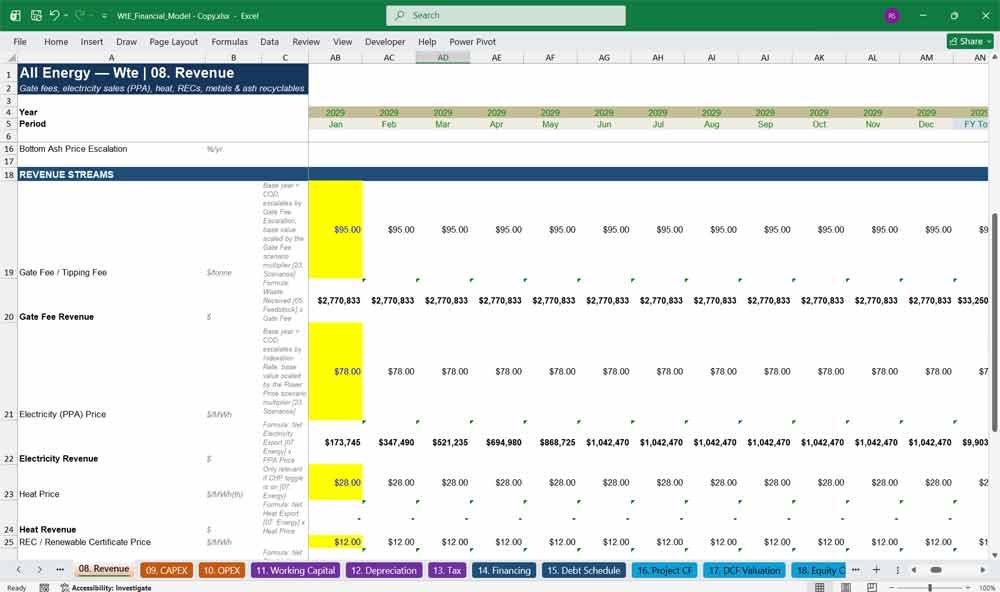Click previous sheet navigation arrow

click(x=19, y=570)
